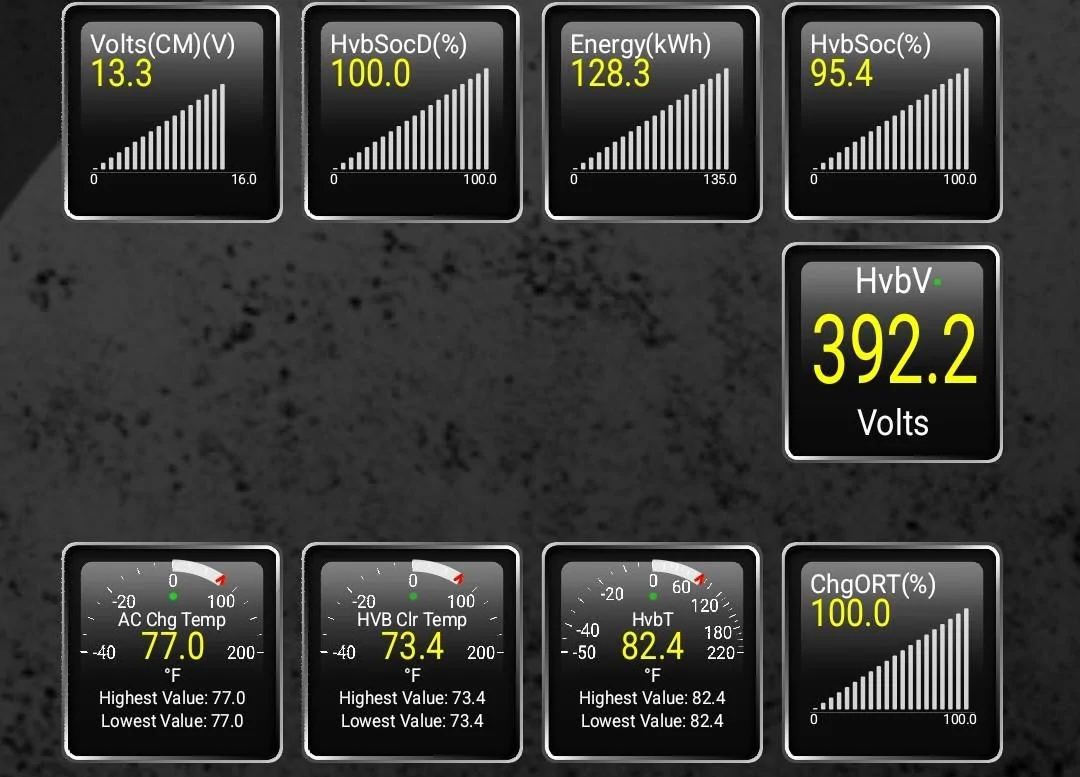
Task: Click the 135.0 max scale label
Action: (x=720, y=179)
